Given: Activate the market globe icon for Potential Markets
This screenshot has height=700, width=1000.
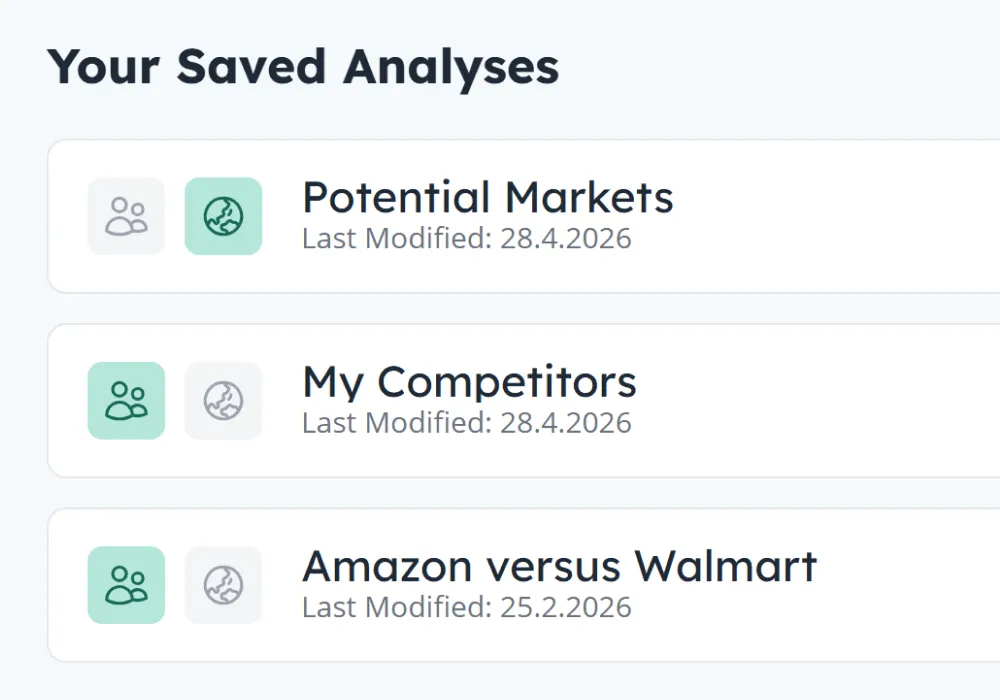Looking at the screenshot, I should pyautogui.click(x=223, y=215).
